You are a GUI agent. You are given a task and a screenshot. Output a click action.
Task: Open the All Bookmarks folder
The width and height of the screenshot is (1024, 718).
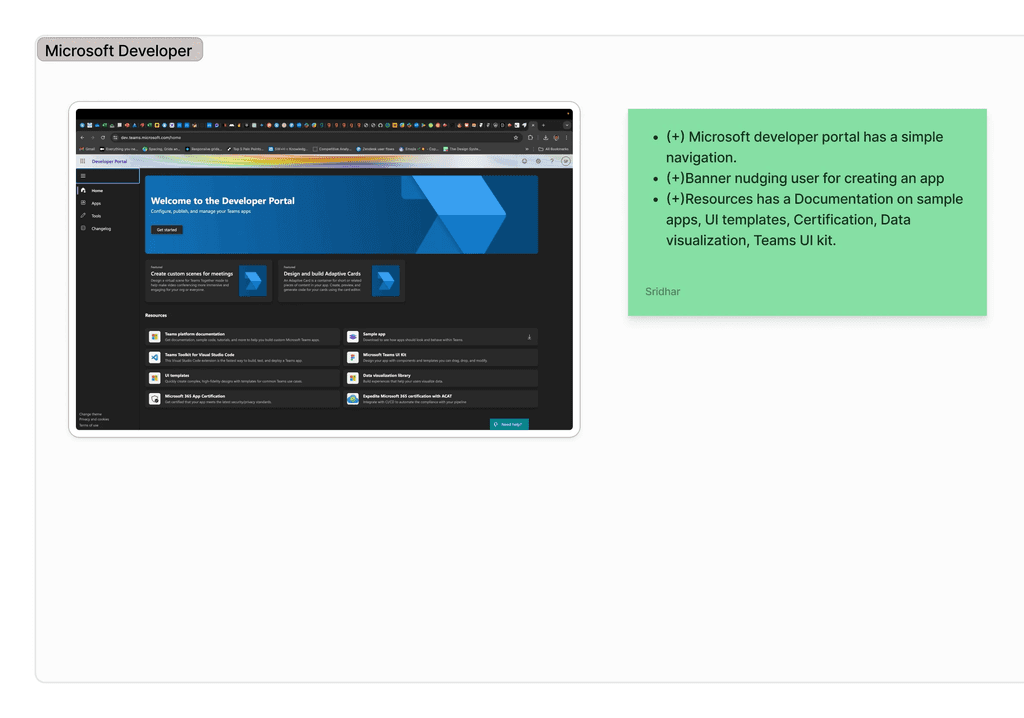553,149
